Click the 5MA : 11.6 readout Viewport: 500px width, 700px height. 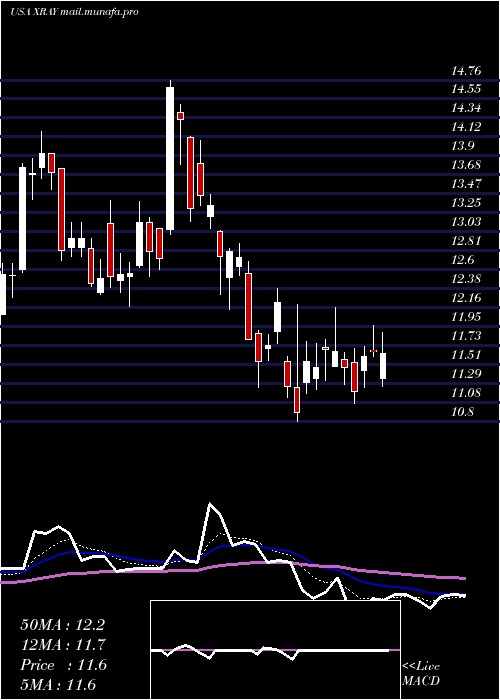[x=58, y=685]
